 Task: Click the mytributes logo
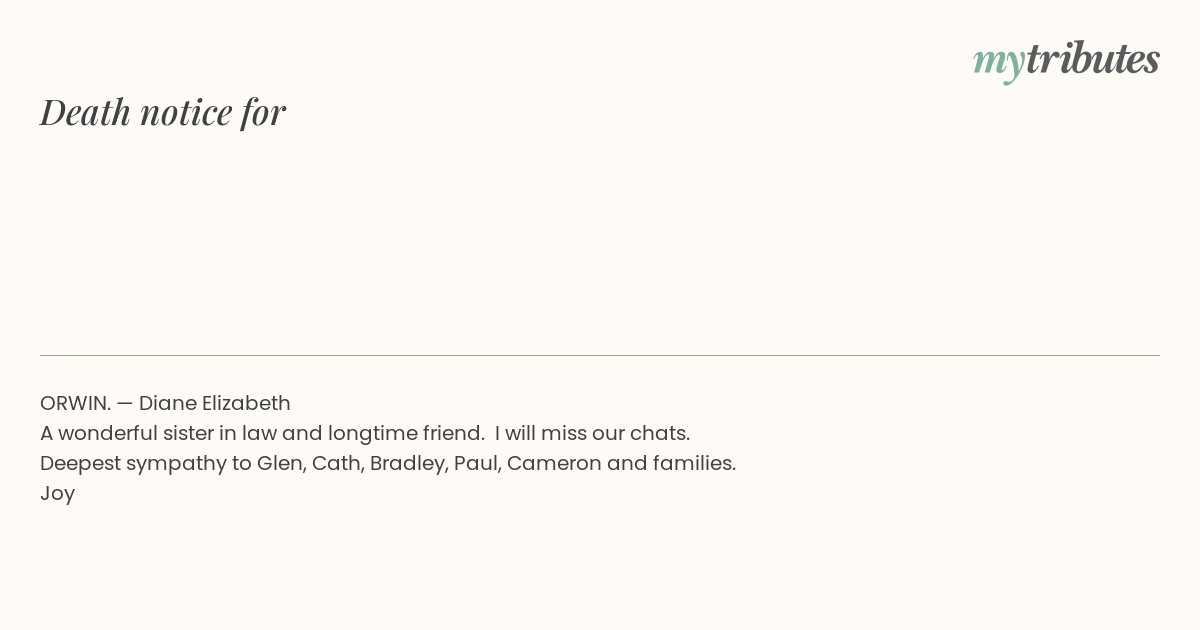1066,60
